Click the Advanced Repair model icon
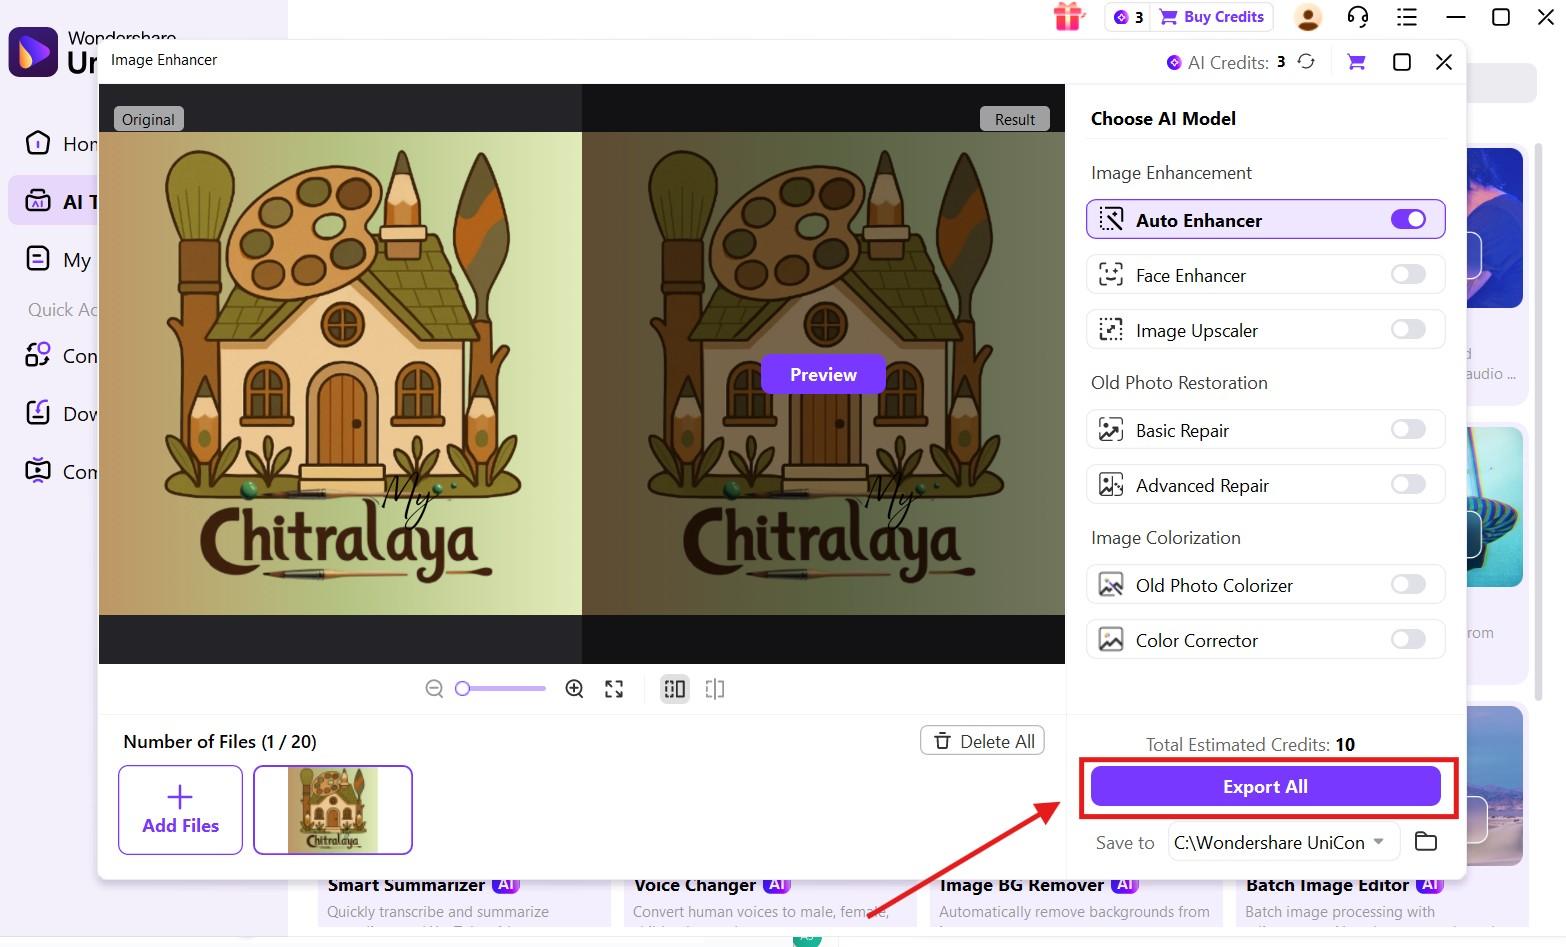The image size is (1566, 947). [x=1111, y=485]
